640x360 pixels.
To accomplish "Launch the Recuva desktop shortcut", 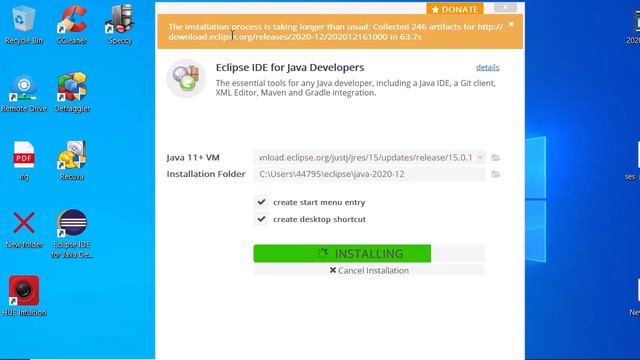I will pos(72,160).
